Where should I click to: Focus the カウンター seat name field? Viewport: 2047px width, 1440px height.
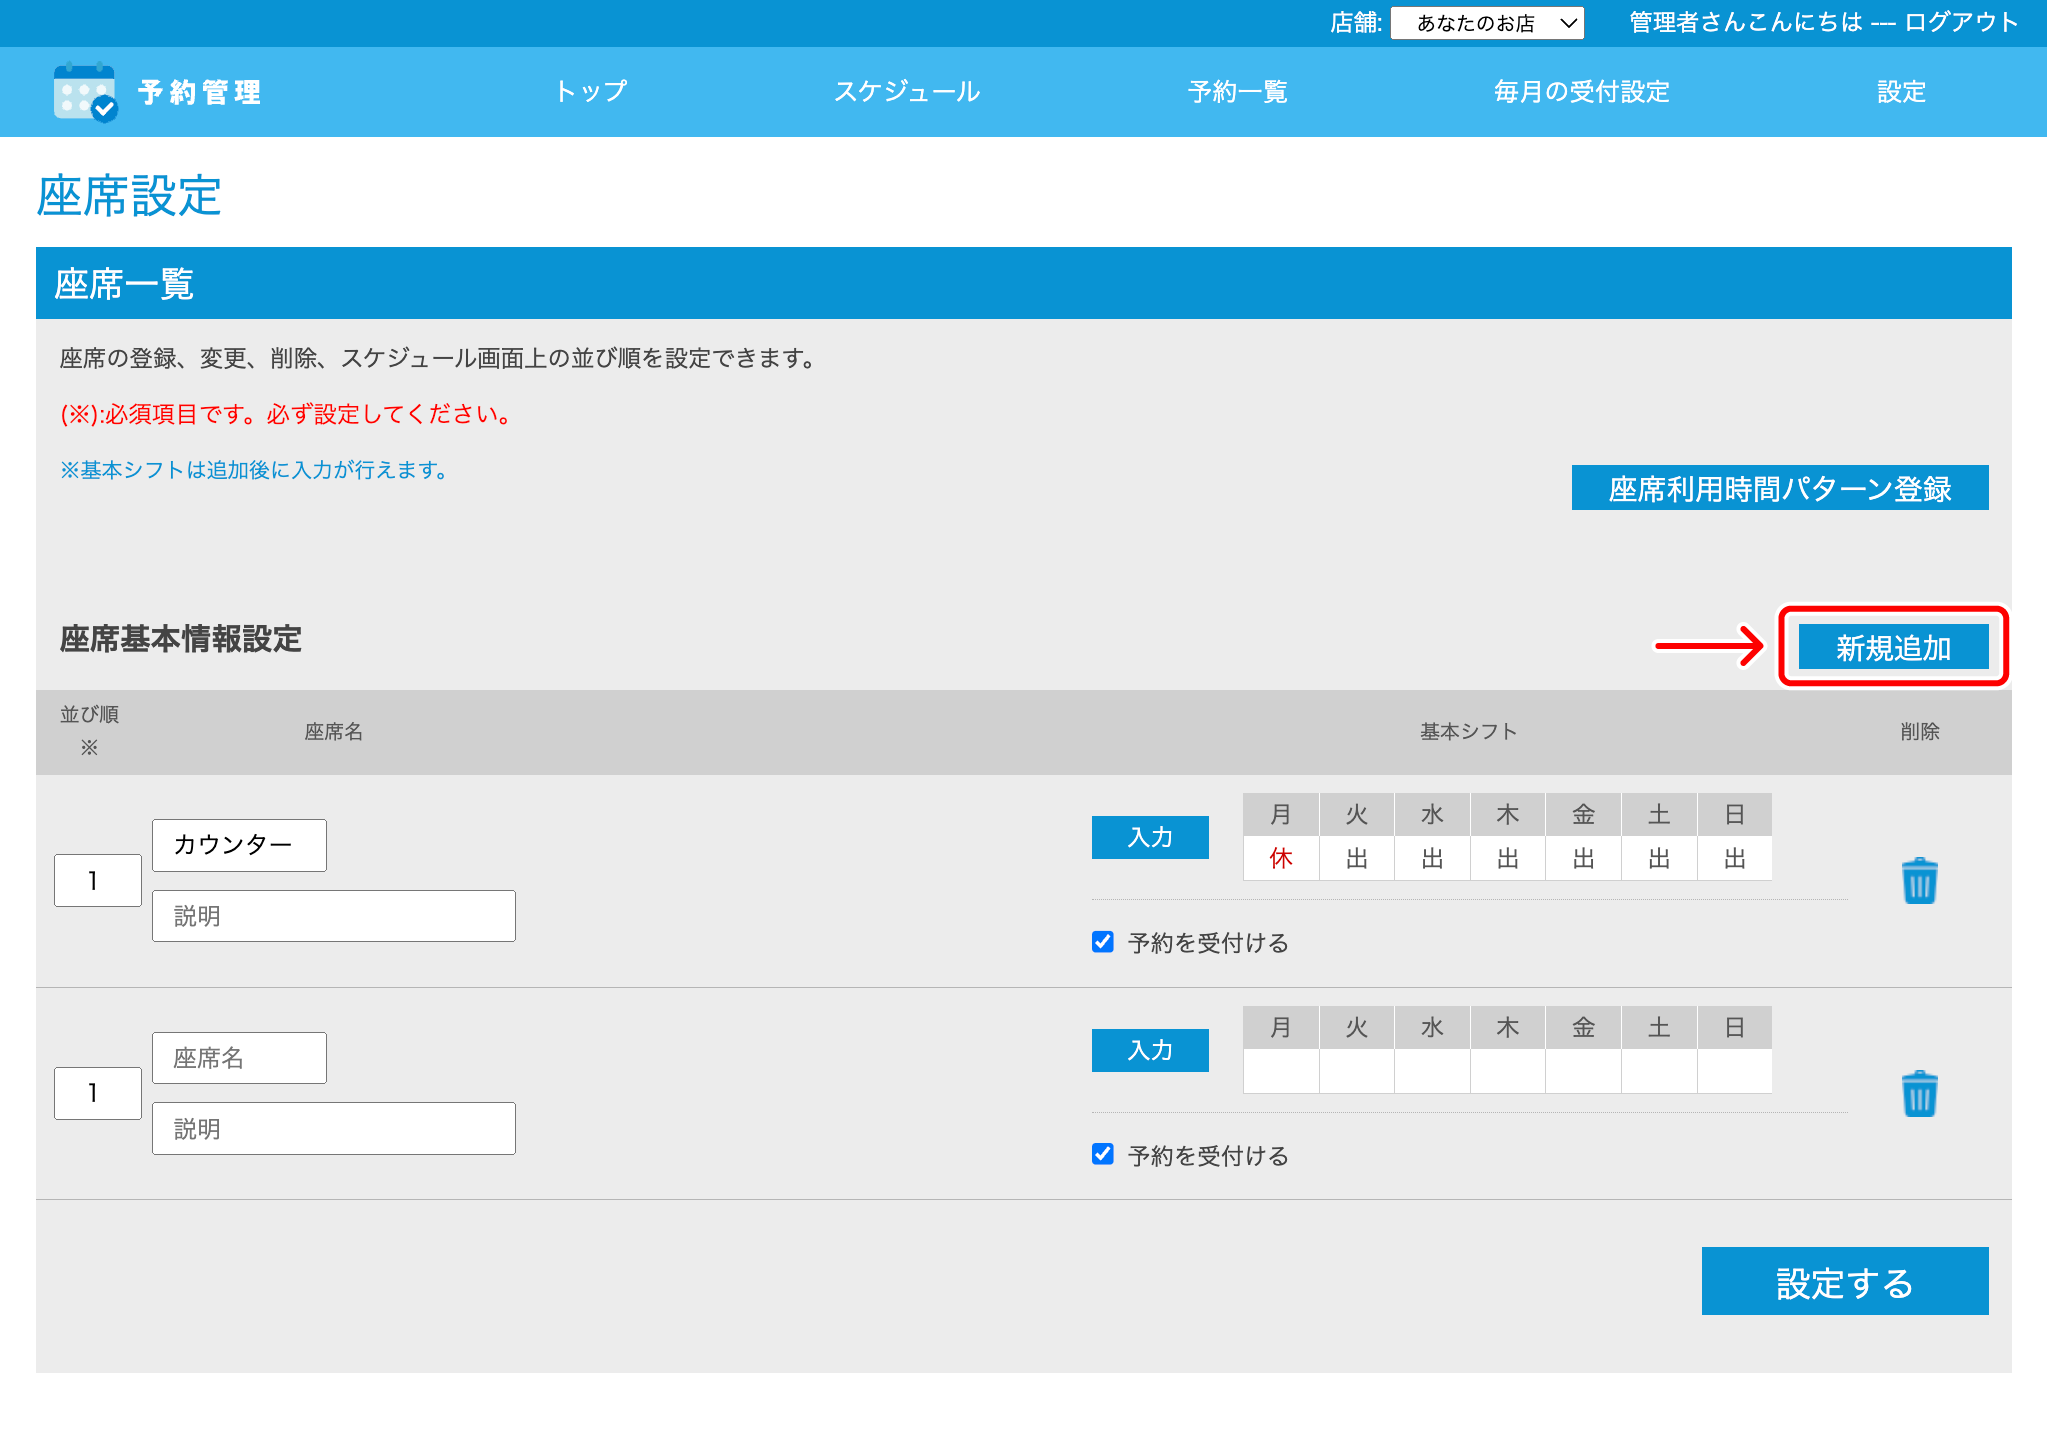pyautogui.click(x=239, y=845)
